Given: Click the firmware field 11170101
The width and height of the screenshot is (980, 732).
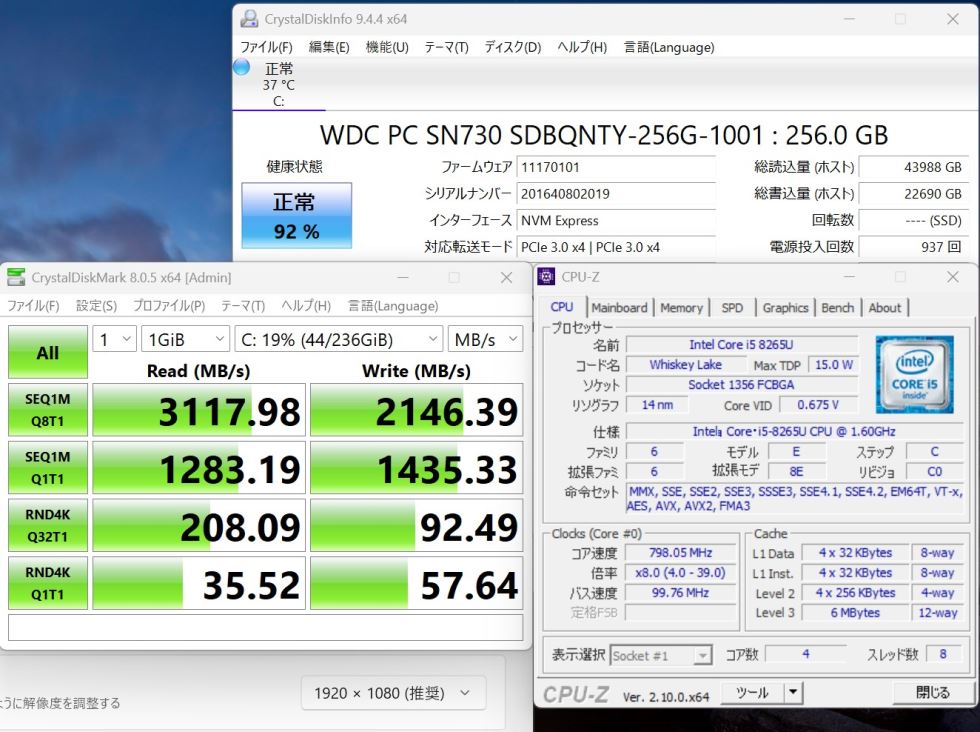Looking at the screenshot, I should pos(617,168).
